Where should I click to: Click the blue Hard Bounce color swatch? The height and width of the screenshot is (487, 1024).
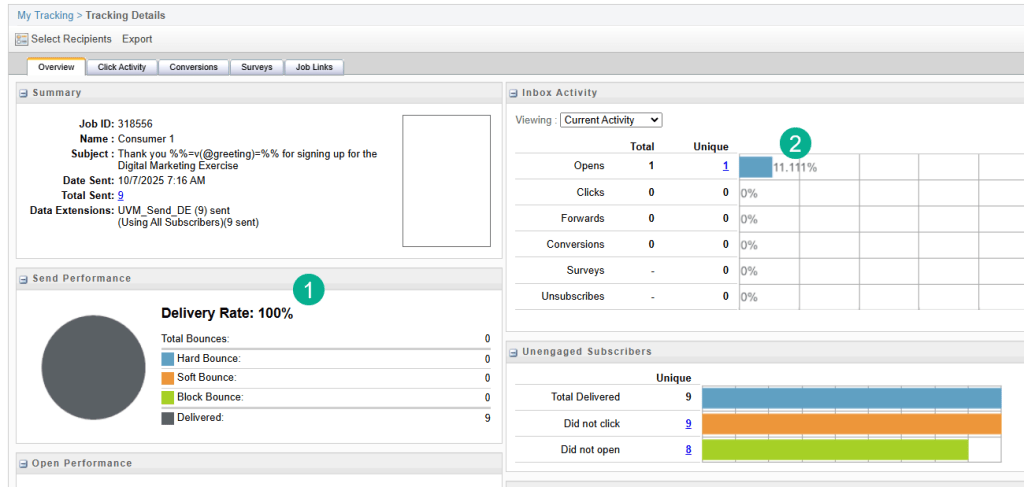167,359
